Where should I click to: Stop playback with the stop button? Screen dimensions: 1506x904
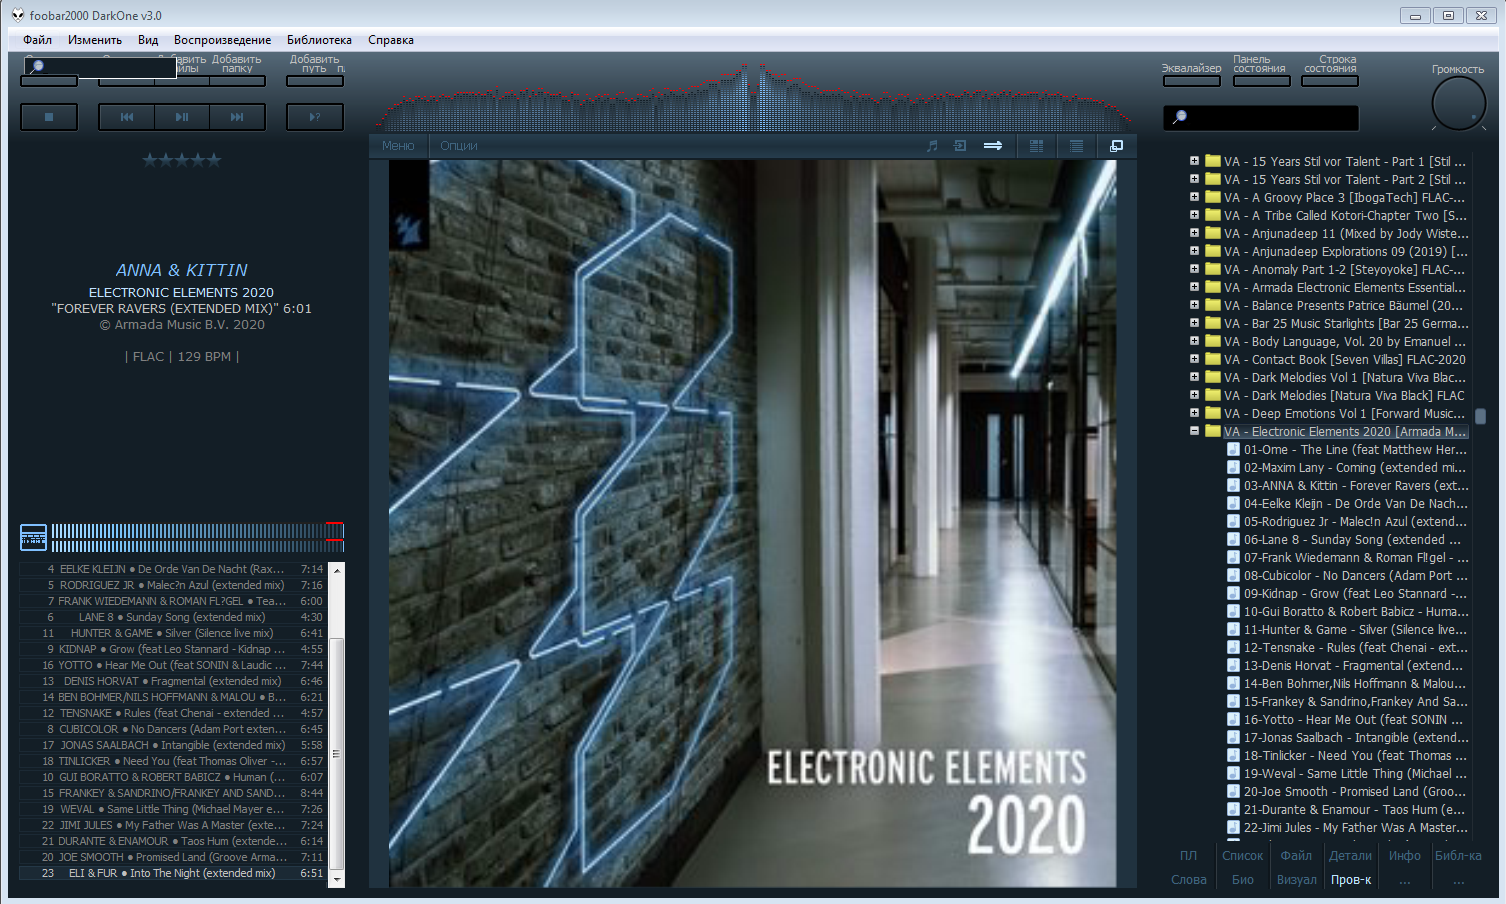[49, 117]
